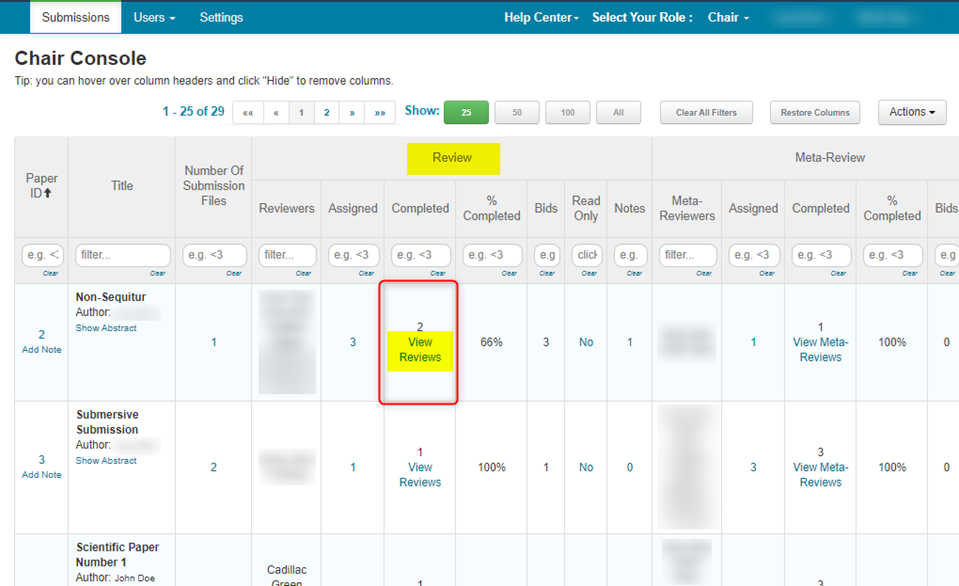Select page 2 in pagination
The width and height of the screenshot is (959, 586).
[327, 113]
